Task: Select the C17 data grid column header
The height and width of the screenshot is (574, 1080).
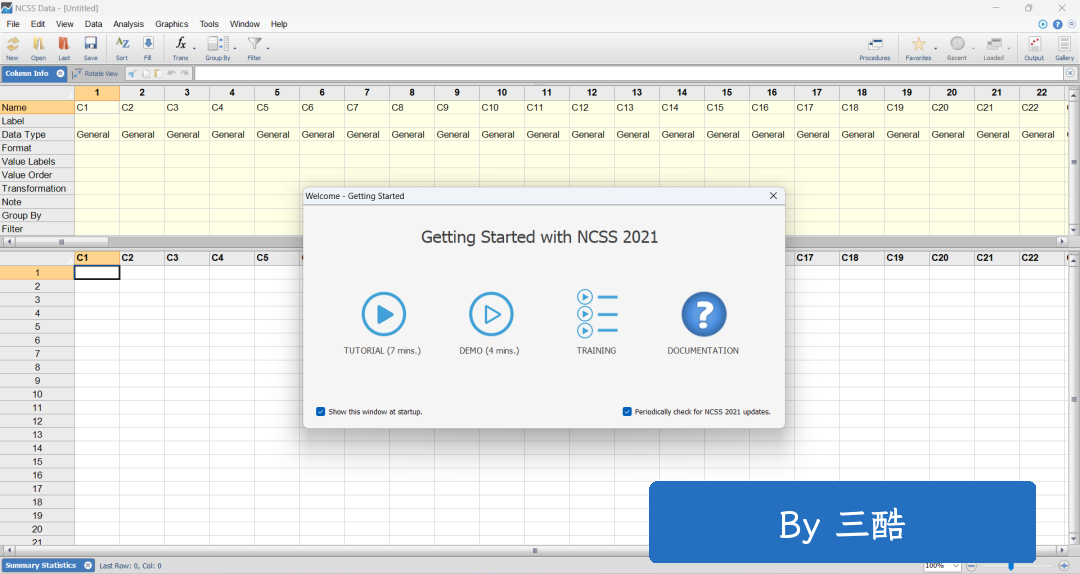Action: point(816,258)
